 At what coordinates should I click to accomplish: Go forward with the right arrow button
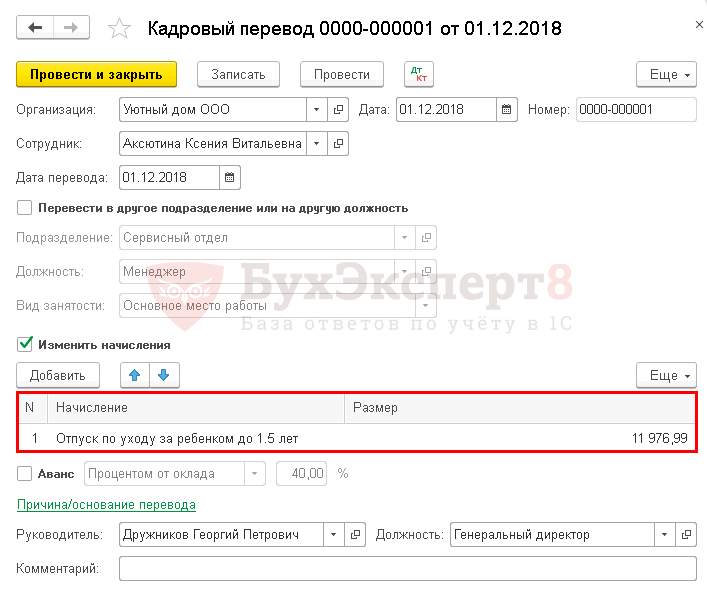point(71,28)
